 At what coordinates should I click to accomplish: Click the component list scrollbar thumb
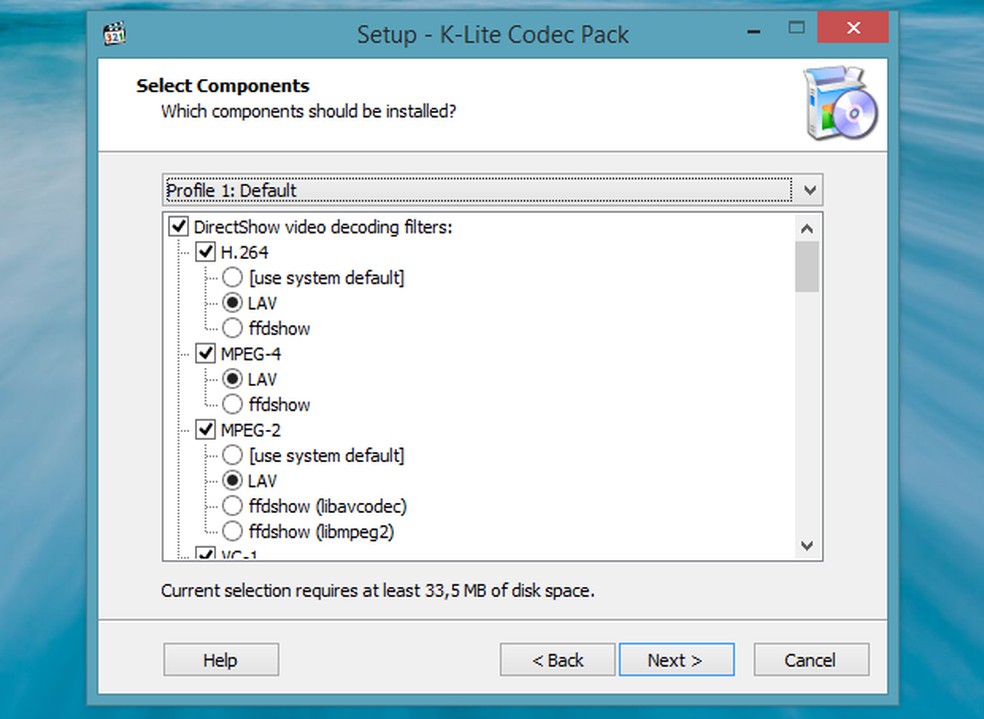[808, 267]
